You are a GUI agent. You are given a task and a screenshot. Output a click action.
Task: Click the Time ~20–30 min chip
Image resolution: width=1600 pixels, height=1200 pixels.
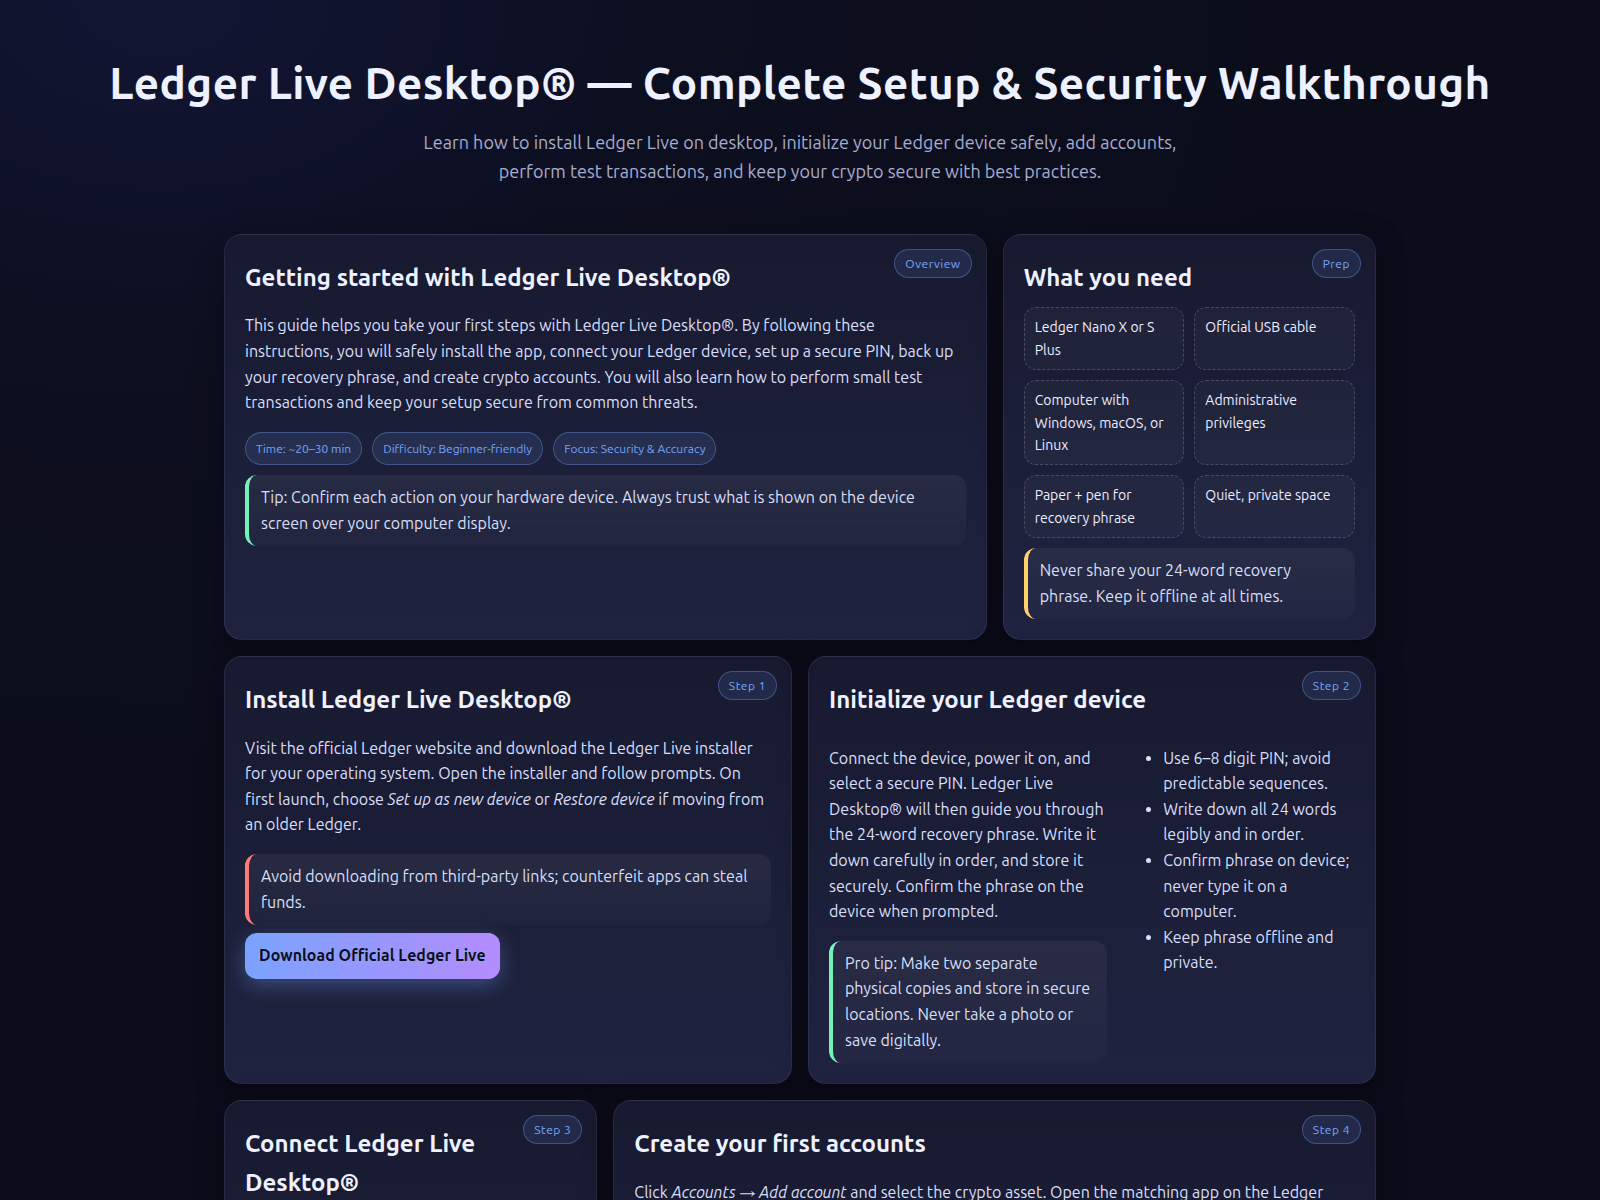click(x=303, y=449)
